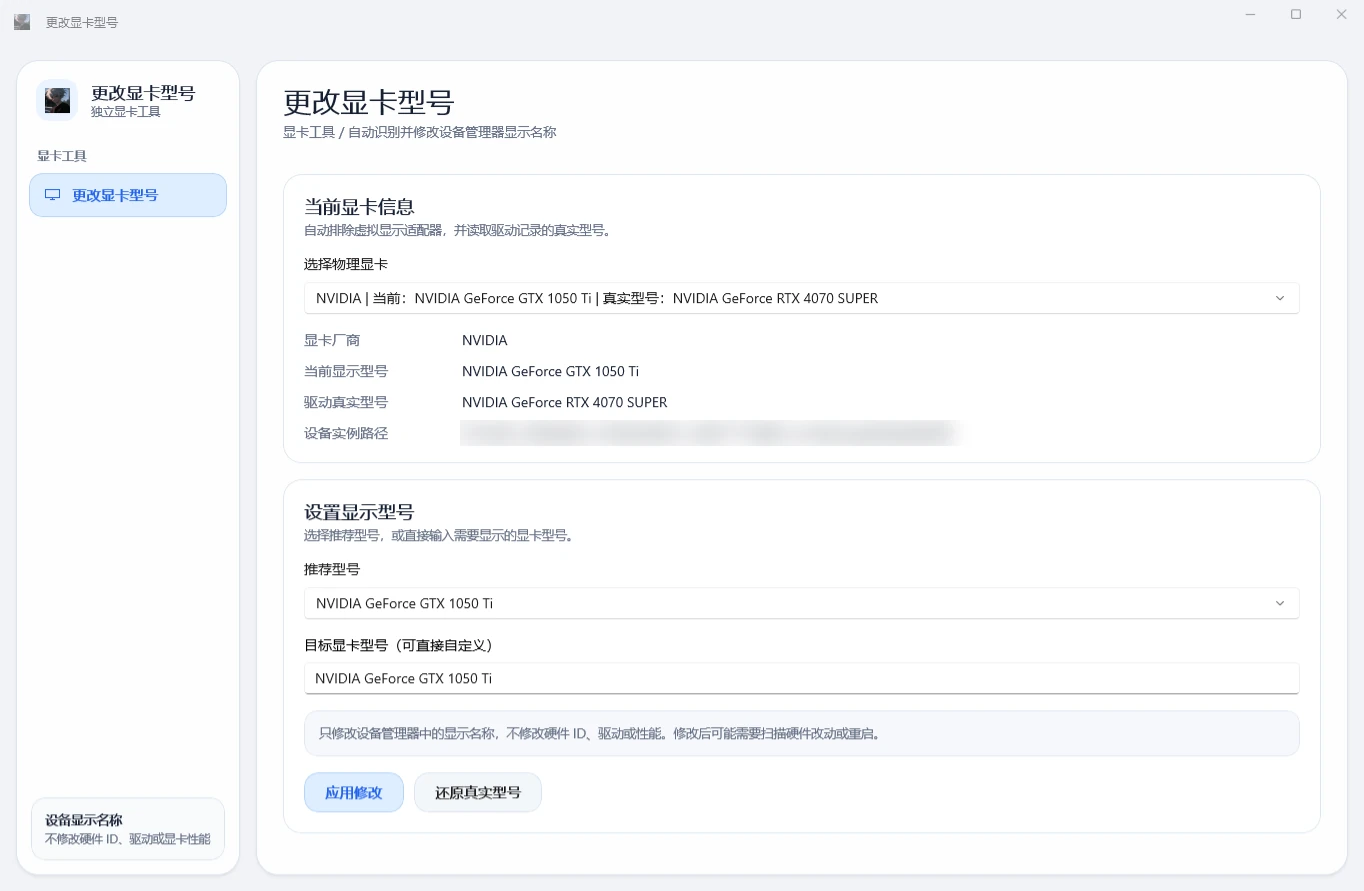Viewport: 1364px width, 891px height.
Task: Click the 显卡厂商 value NVIDIA
Action: click(485, 340)
